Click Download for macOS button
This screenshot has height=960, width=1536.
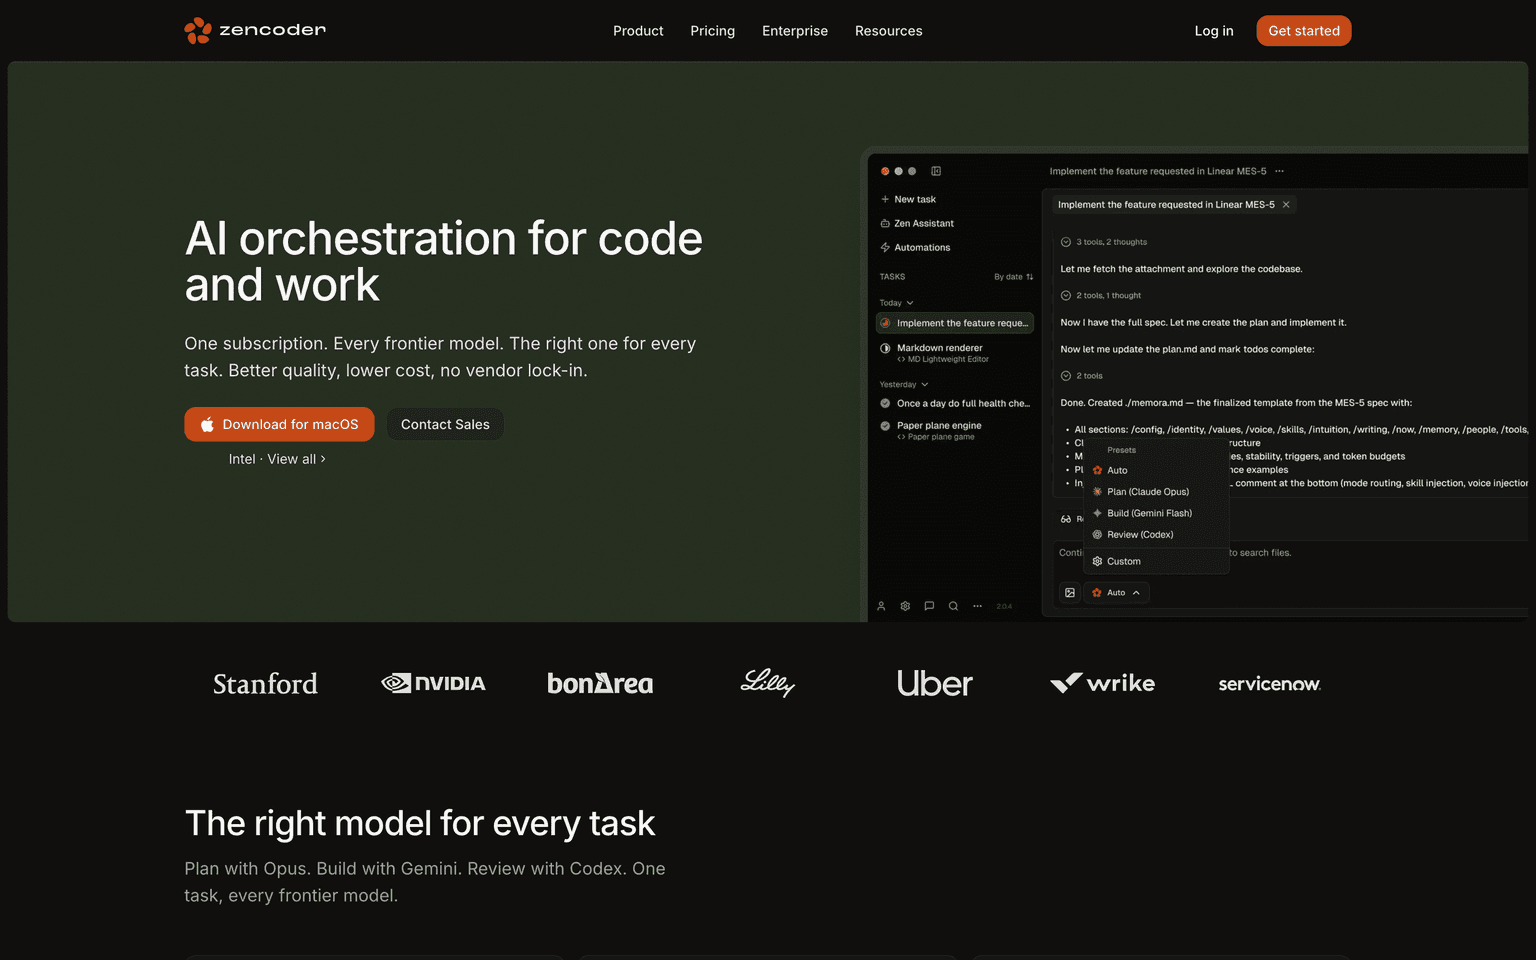tap(279, 424)
